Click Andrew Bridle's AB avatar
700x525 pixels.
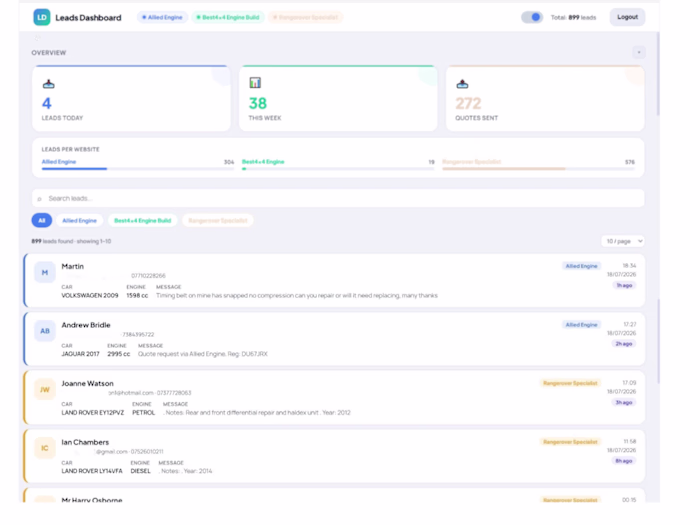pos(45,331)
